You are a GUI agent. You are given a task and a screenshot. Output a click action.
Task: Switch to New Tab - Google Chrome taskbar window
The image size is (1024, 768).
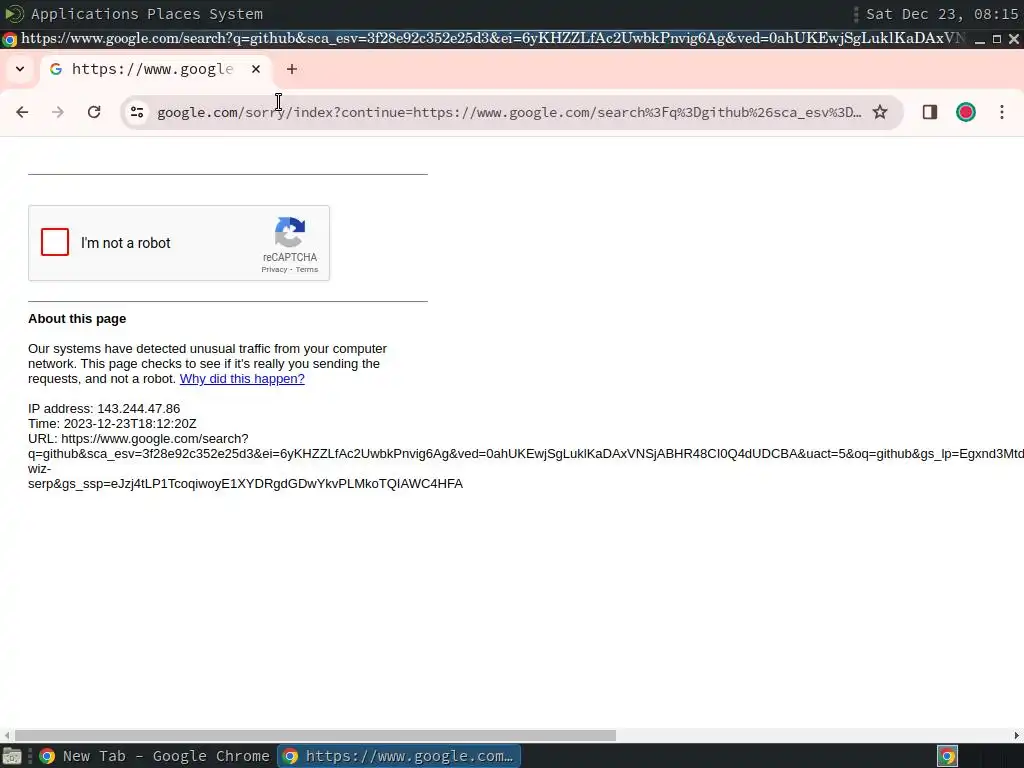pyautogui.click(x=155, y=756)
